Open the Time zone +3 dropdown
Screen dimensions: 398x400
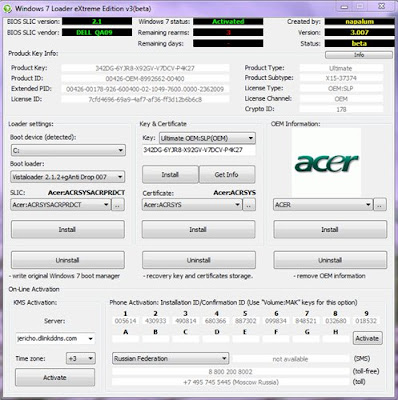point(81,359)
